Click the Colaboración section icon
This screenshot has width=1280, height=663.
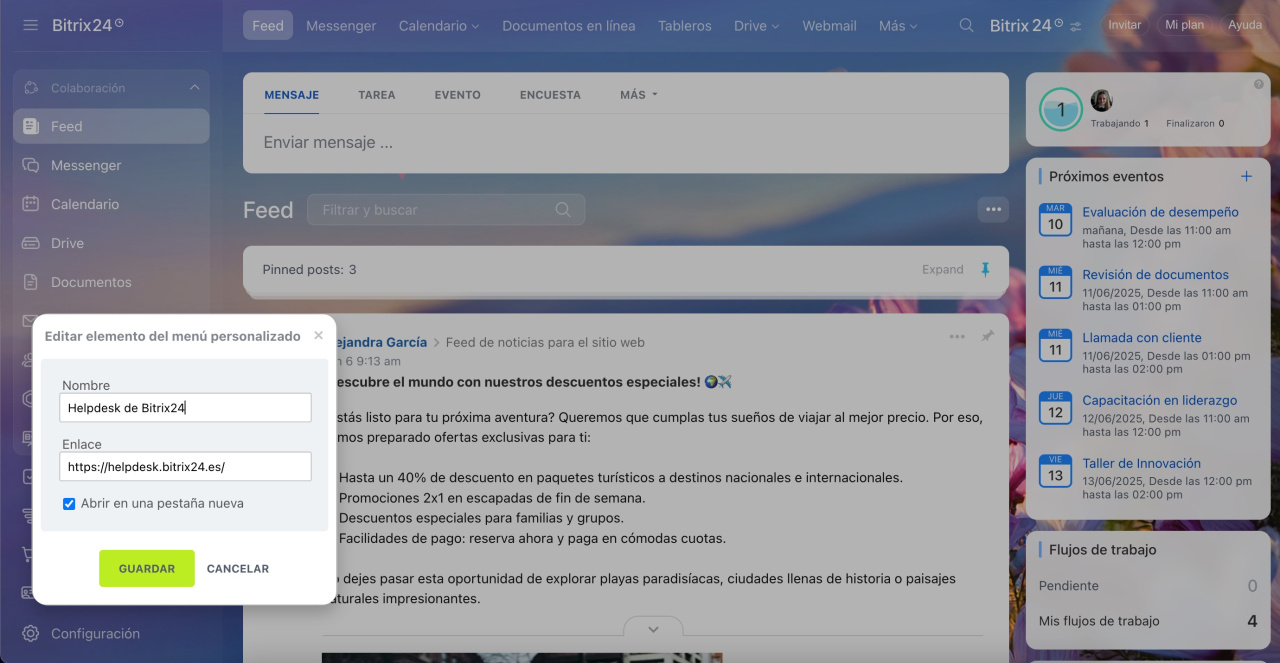[x=31, y=88]
